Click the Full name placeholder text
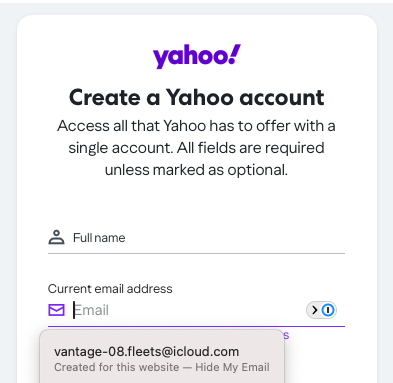 pyautogui.click(x=99, y=238)
